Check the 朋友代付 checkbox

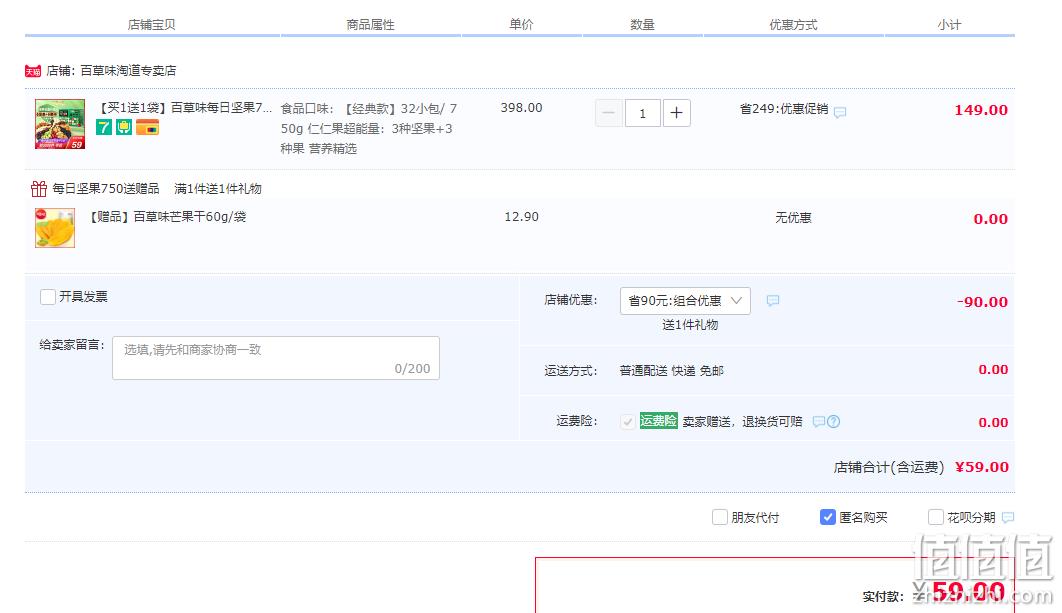tap(719, 517)
